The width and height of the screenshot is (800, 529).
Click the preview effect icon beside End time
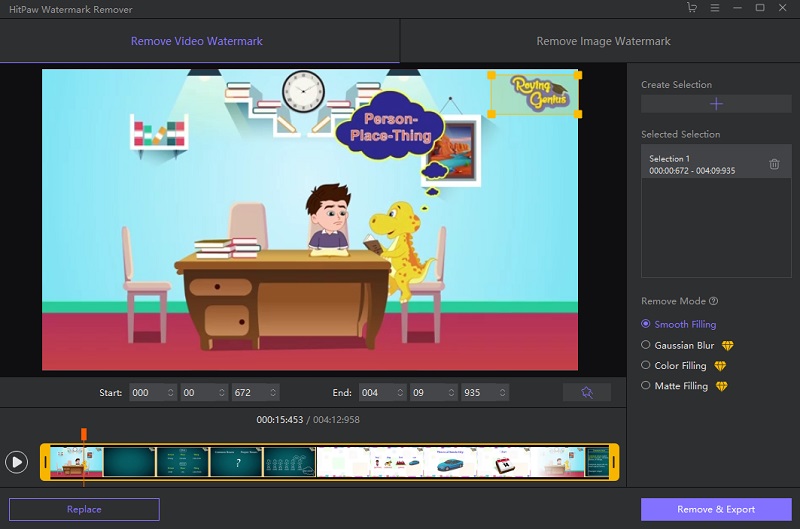click(587, 393)
